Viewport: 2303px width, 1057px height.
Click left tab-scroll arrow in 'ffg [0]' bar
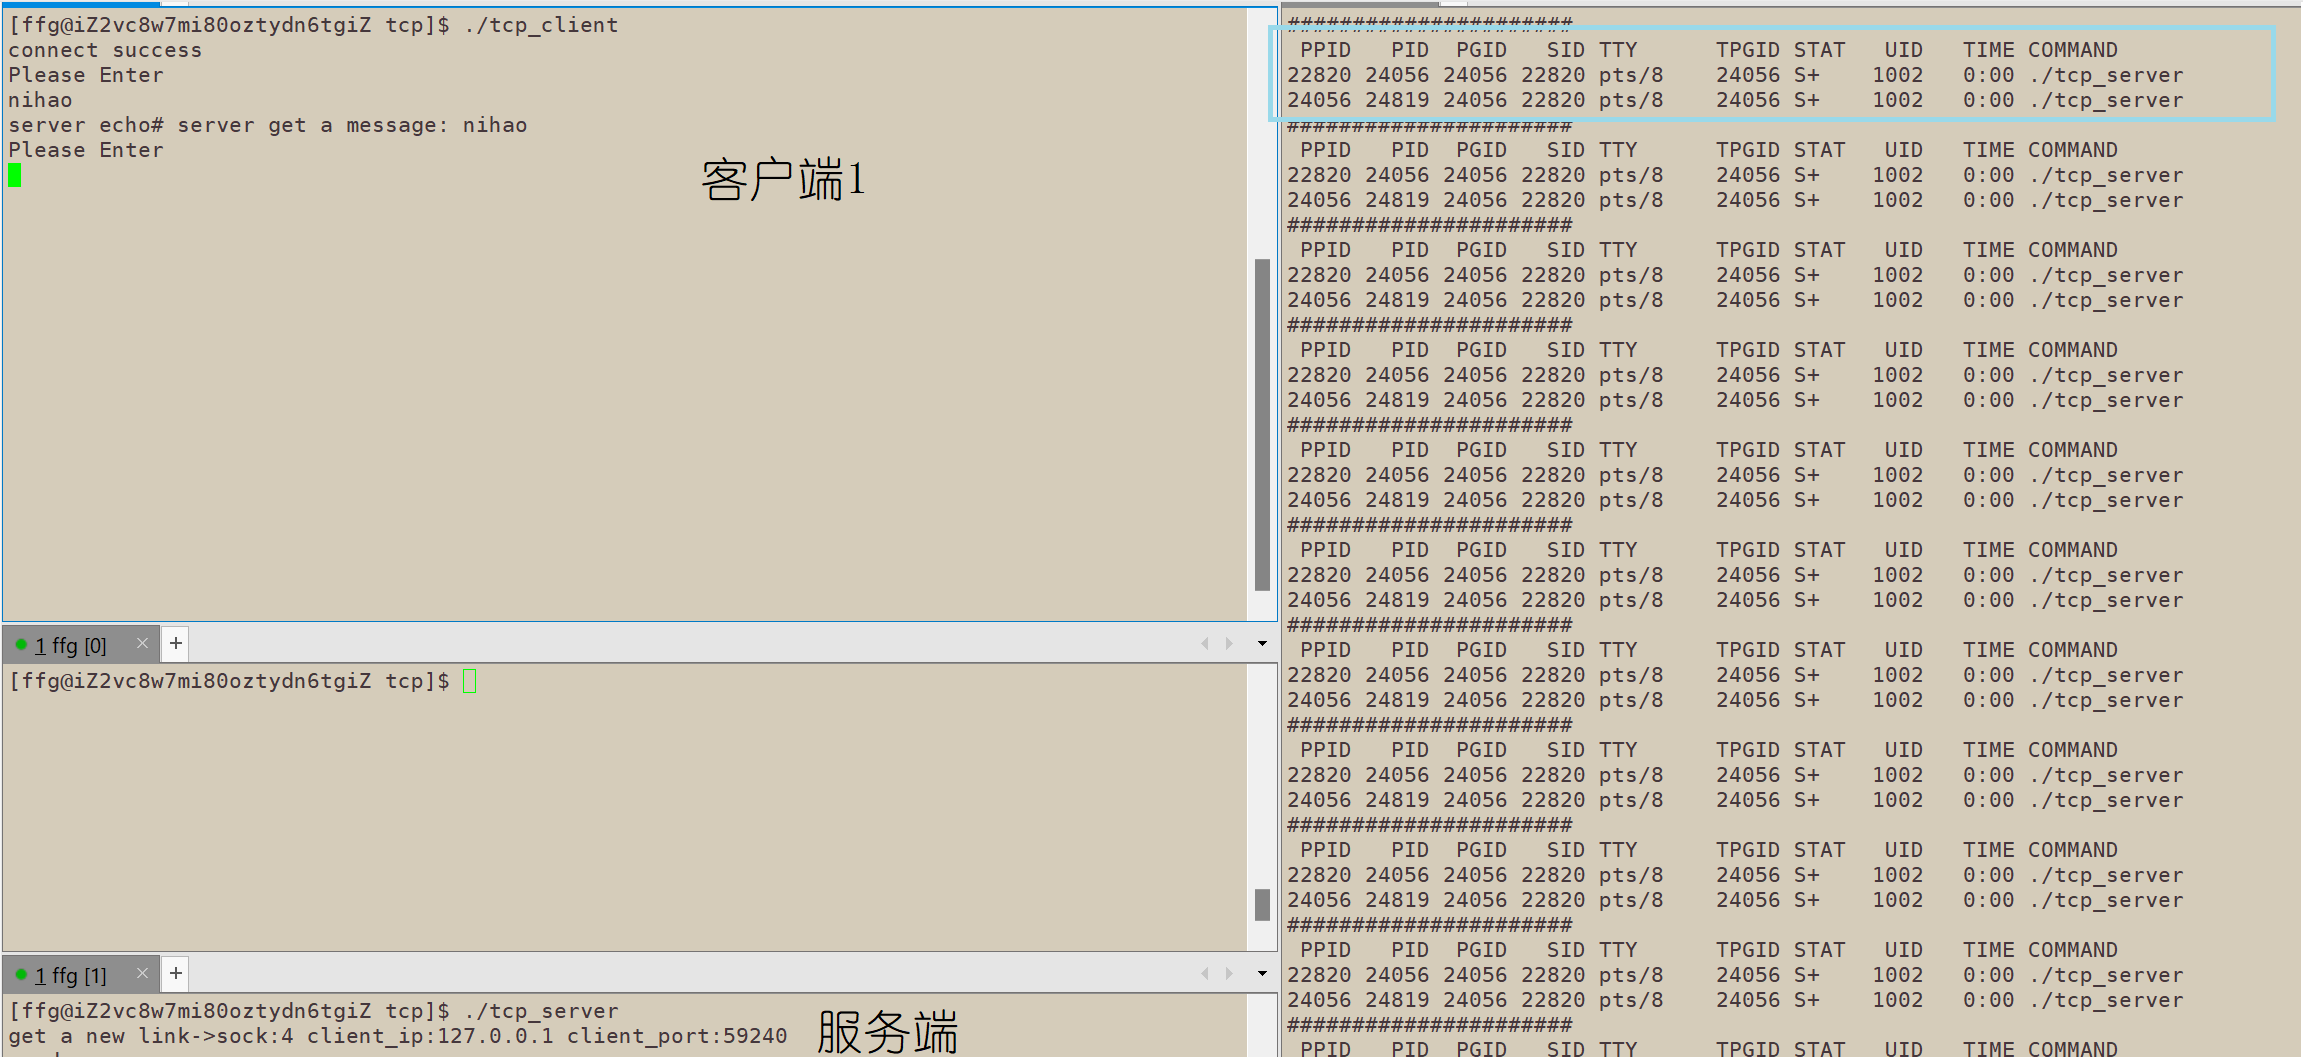click(1205, 644)
